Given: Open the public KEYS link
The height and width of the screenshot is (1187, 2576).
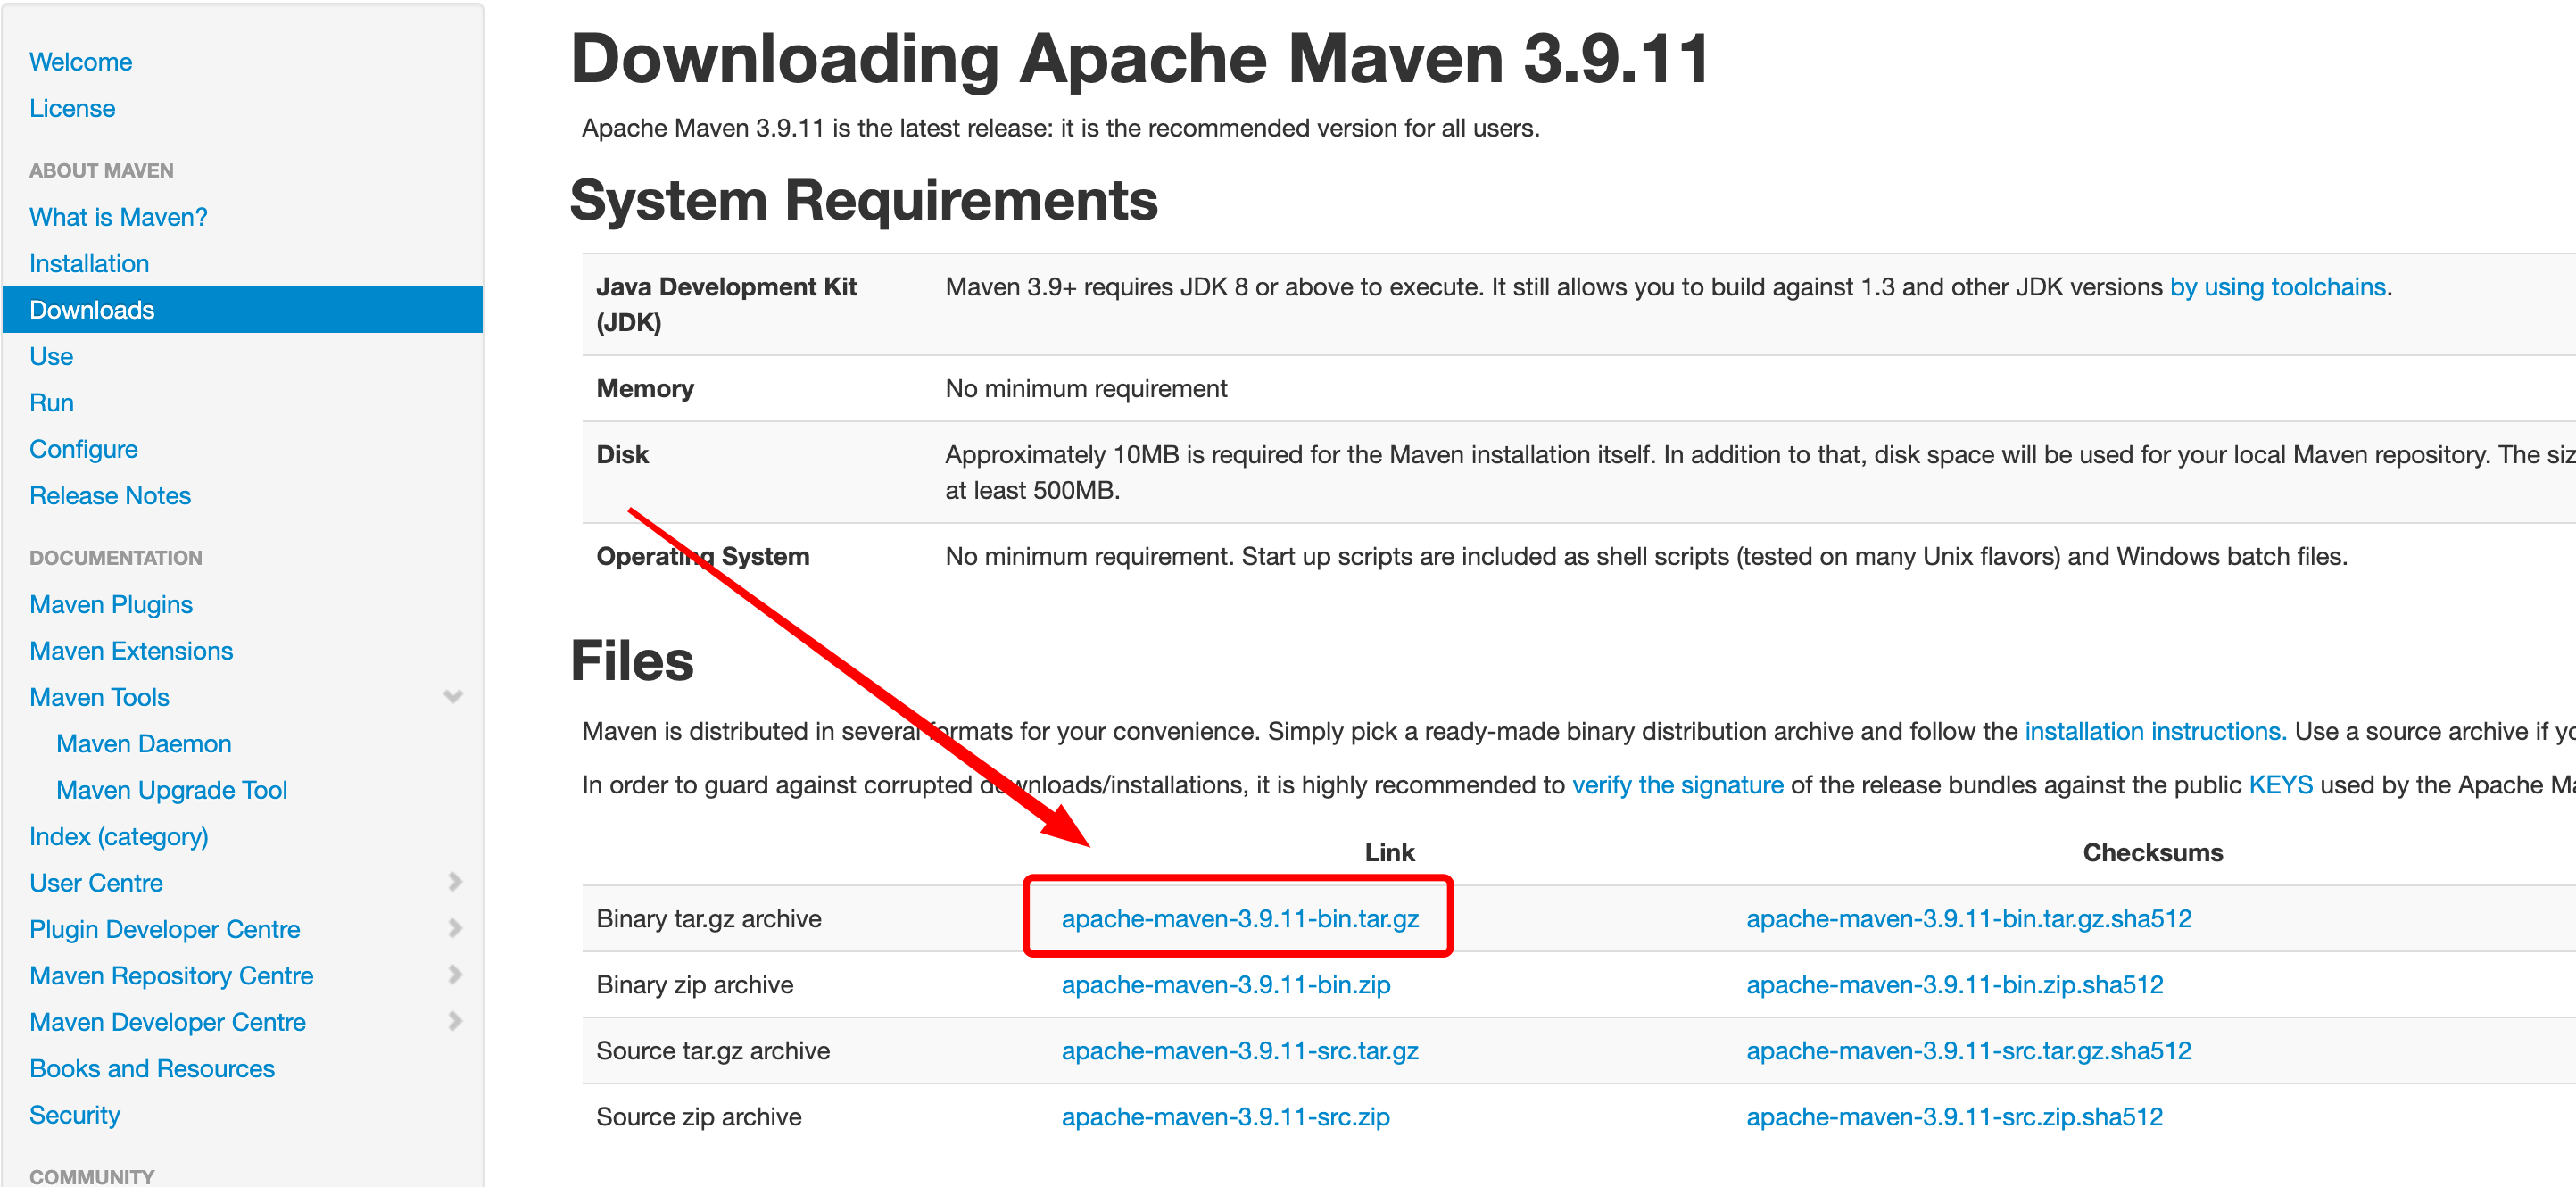Looking at the screenshot, I should click(x=2280, y=785).
